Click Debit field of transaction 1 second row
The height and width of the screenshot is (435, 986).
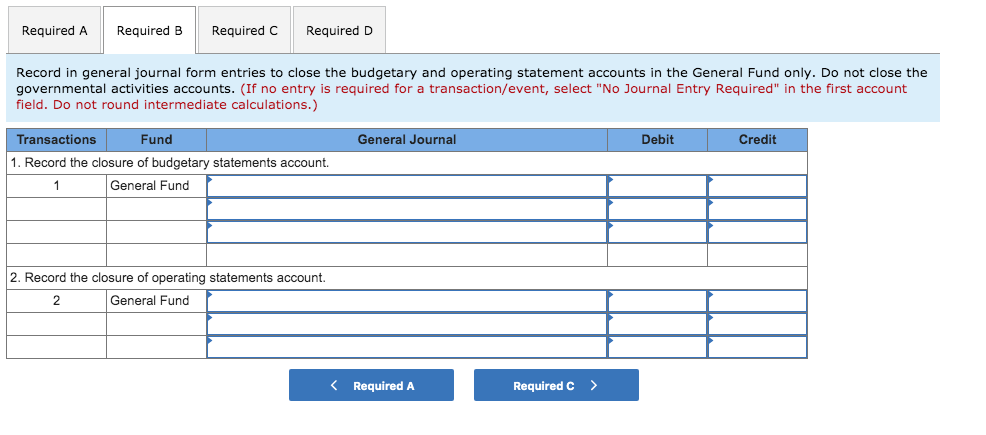coord(657,209)
